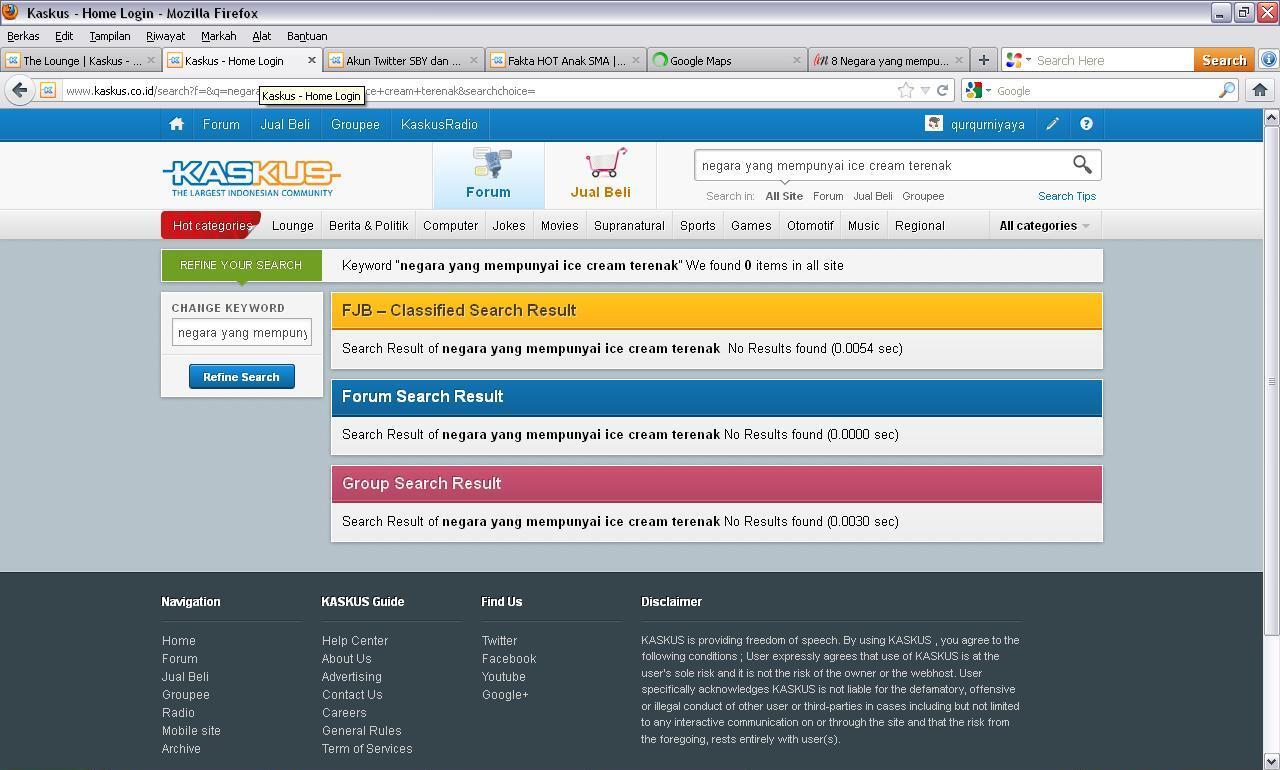Select All Site search scope
1280x770 pixels.
[784, 196]
